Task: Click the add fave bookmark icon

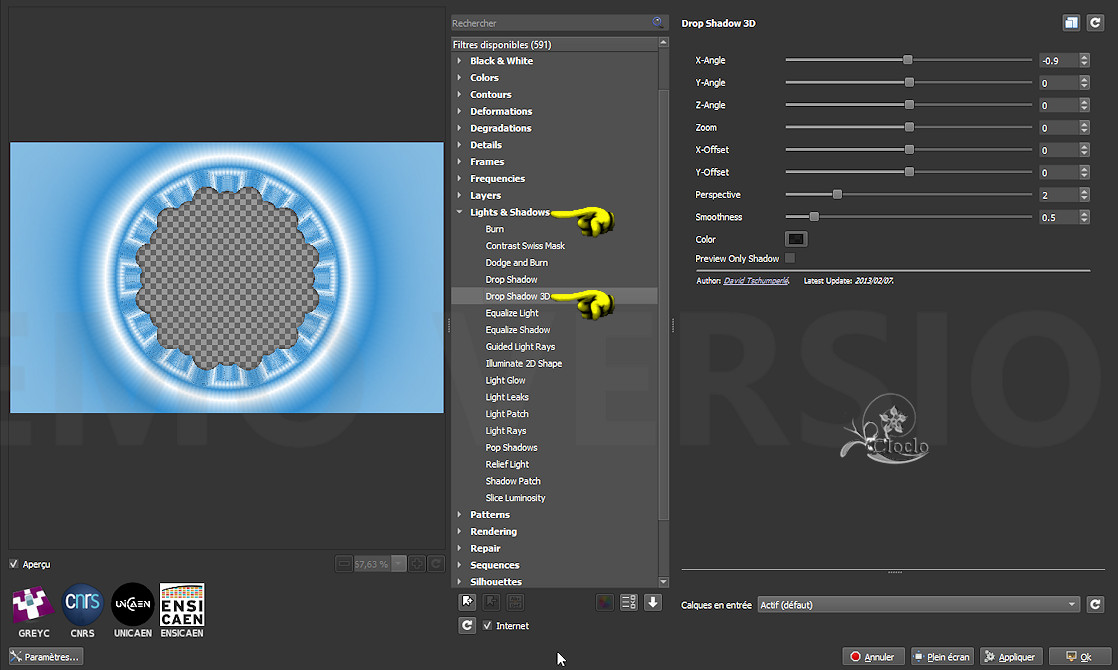Action: [467, 602]
